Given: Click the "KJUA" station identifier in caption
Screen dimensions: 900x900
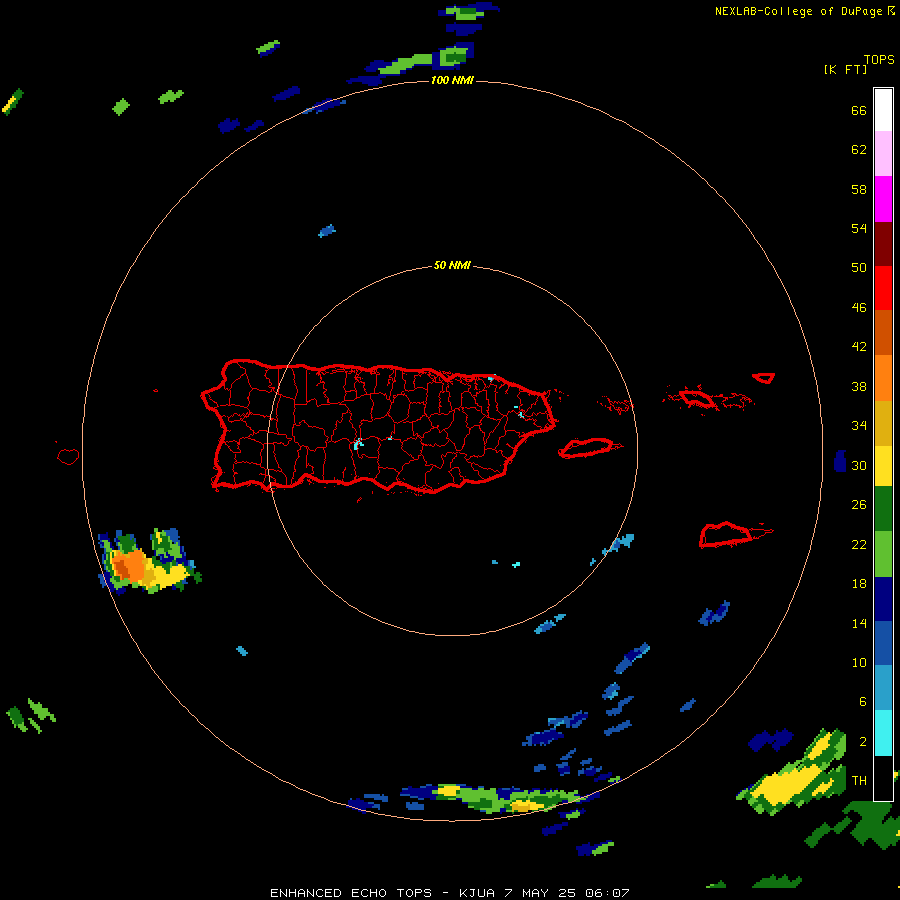Looking at the screenshot, I should point(477,893).
